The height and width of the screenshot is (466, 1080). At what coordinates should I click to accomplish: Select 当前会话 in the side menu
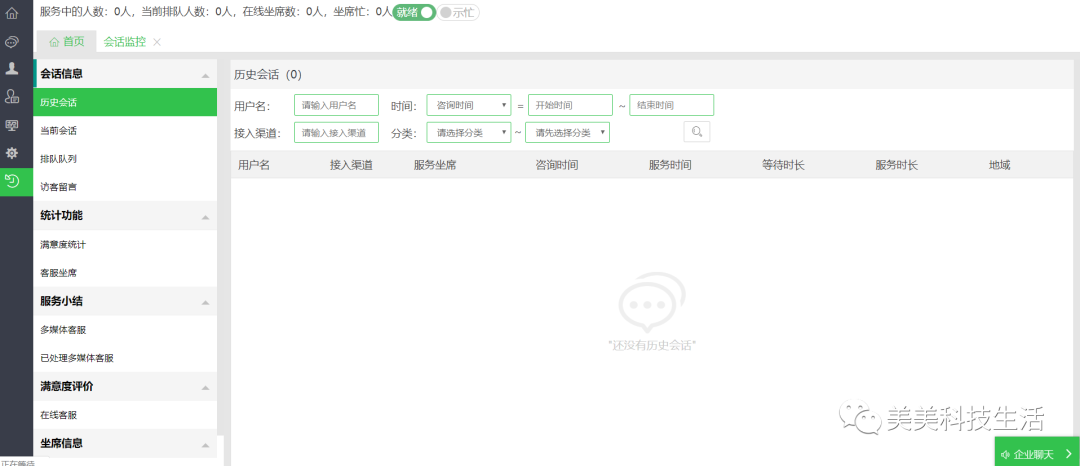[x=125, y=131]
